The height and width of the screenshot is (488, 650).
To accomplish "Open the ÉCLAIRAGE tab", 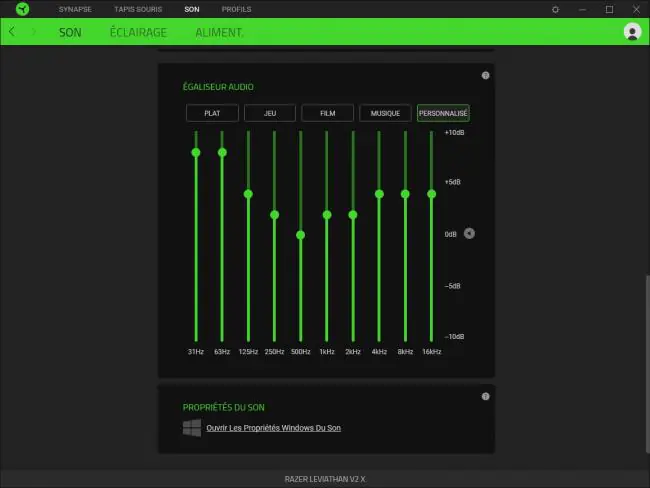I will (138, 32).
